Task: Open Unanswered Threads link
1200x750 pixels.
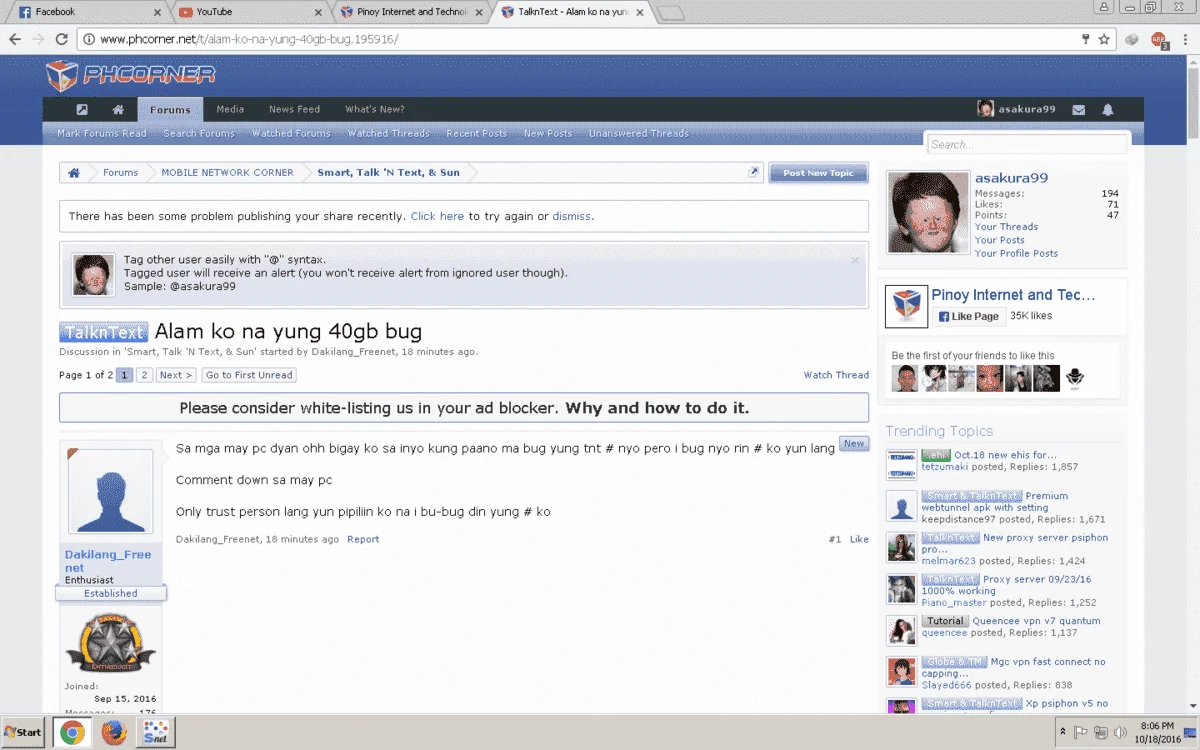Action: 638,134
